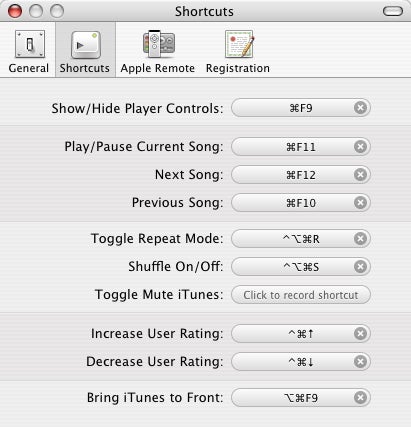Edit the ⌥⌘F9 Bring iTunes to Front field
Screen dimensions: 411x427
tap(301, 398)
